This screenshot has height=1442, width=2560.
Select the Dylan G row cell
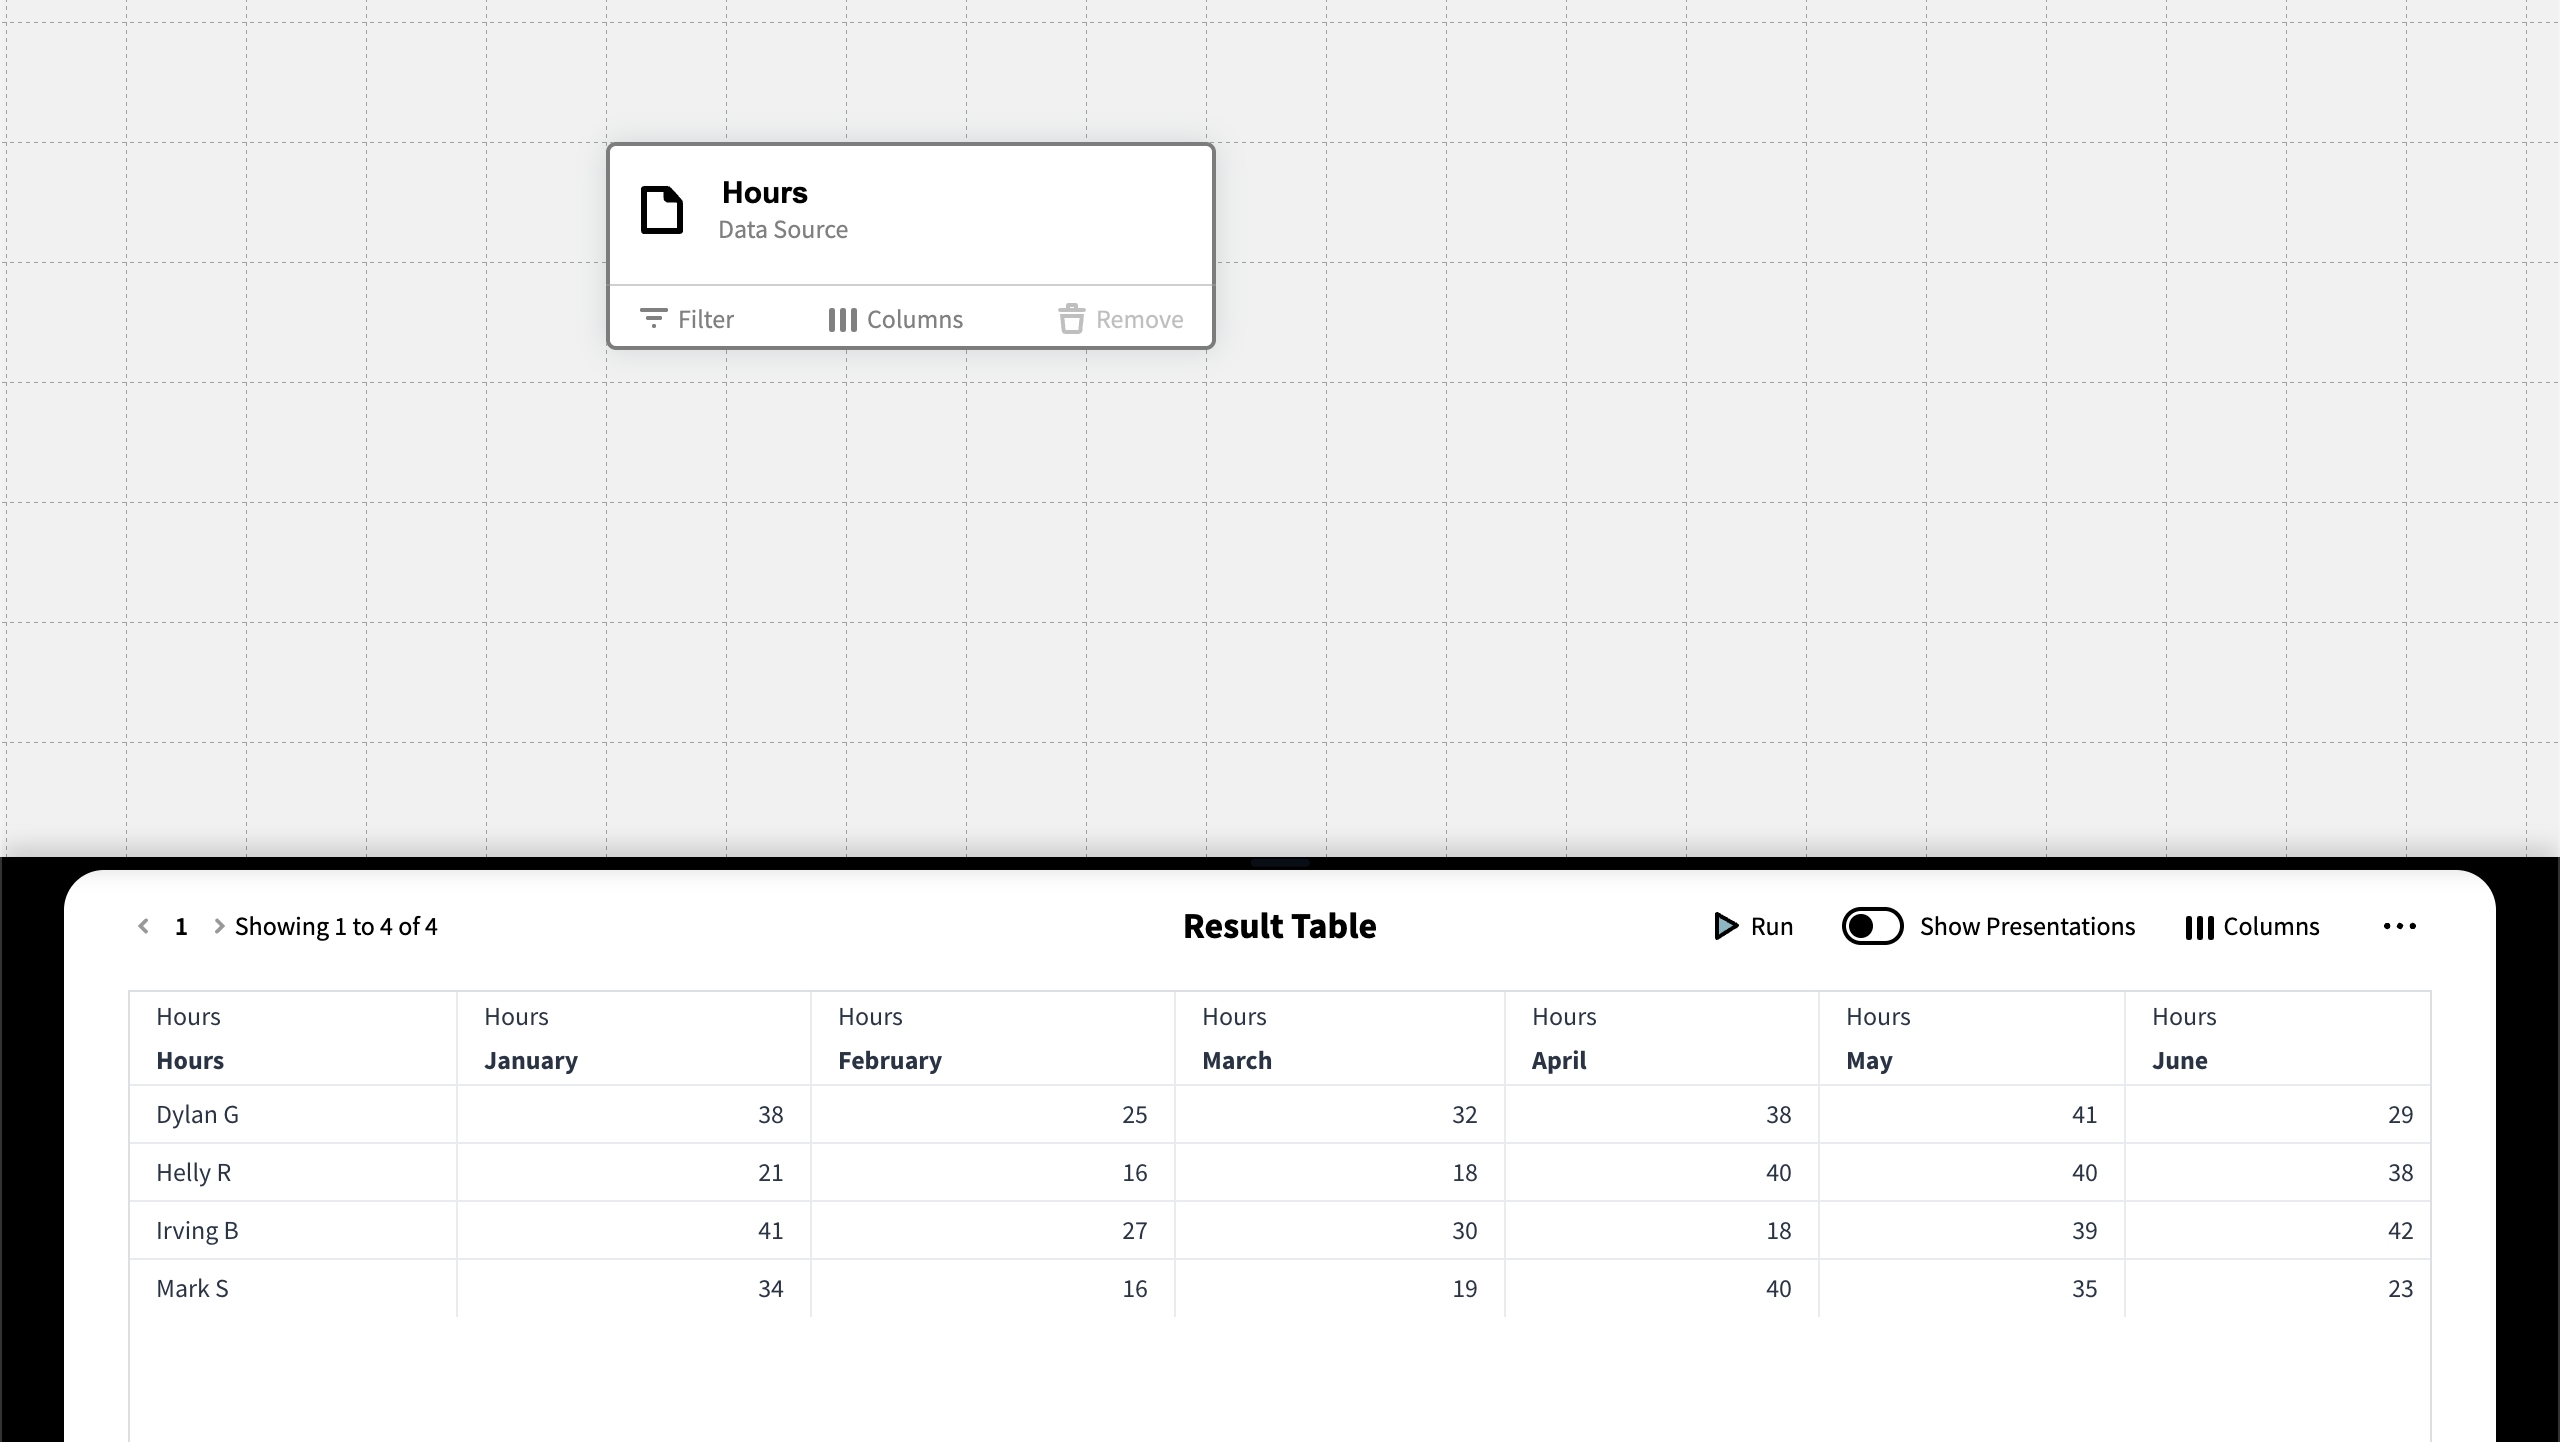197,1114
